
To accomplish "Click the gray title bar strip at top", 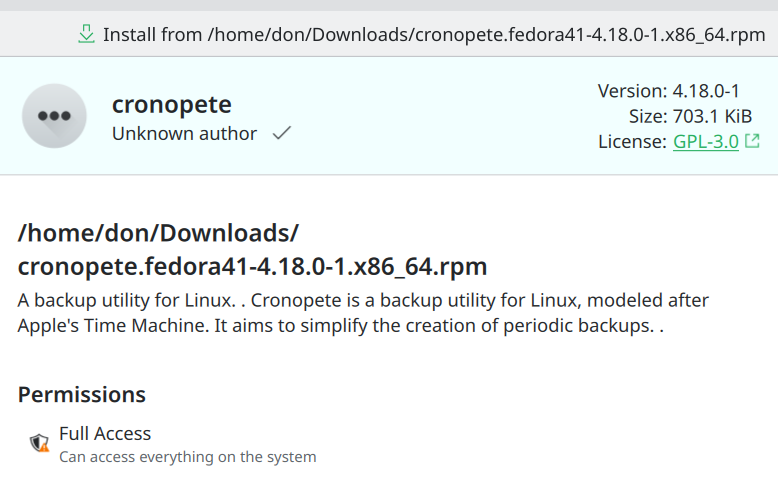I will [x=389, y=5].
